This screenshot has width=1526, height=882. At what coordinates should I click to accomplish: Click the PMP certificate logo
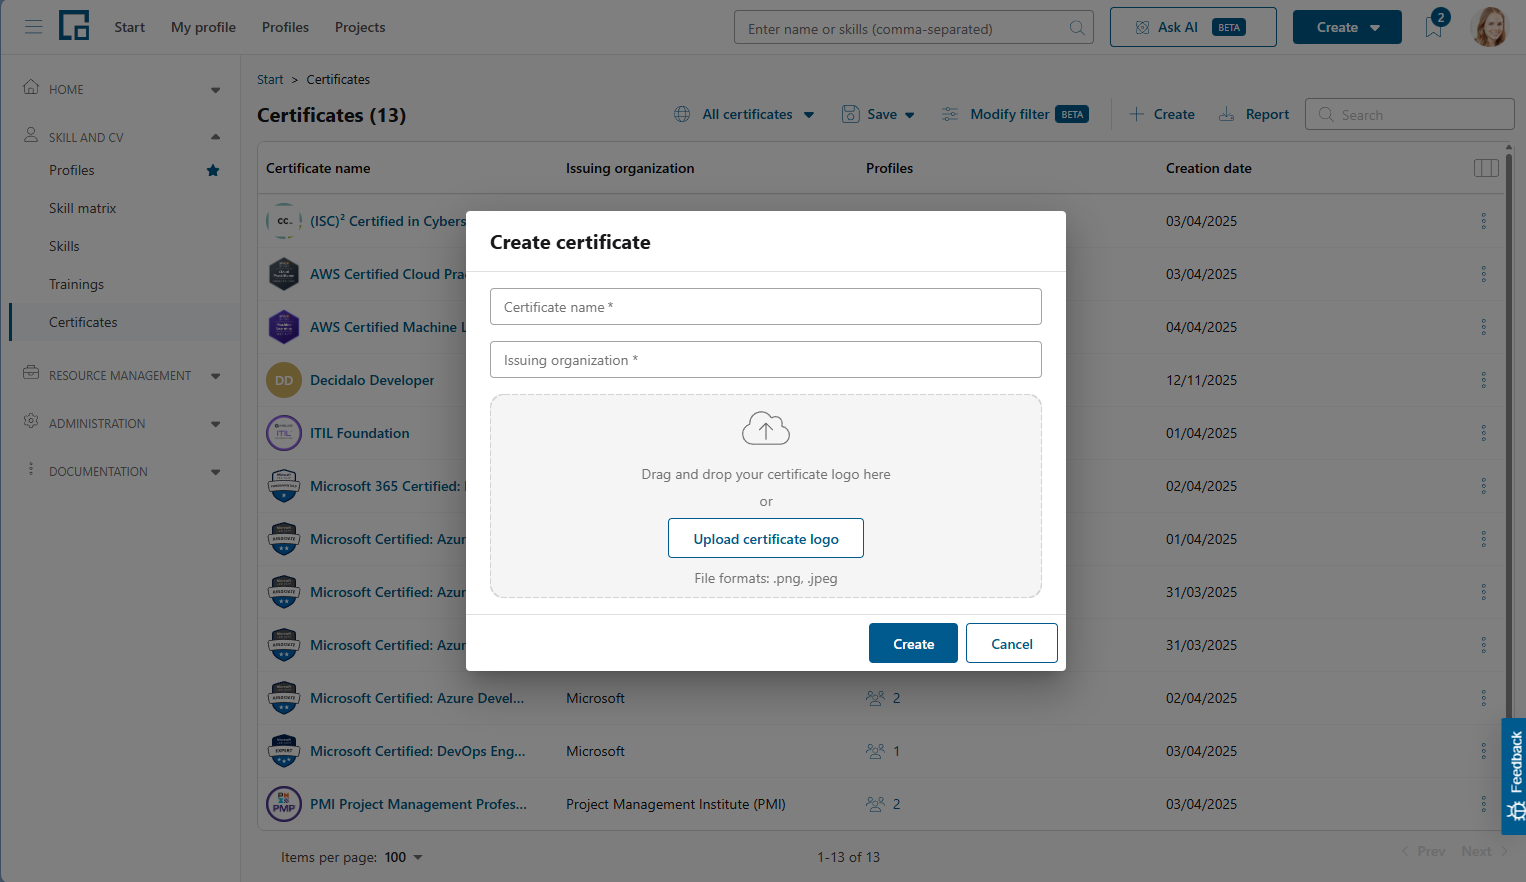tap(284, 804)
